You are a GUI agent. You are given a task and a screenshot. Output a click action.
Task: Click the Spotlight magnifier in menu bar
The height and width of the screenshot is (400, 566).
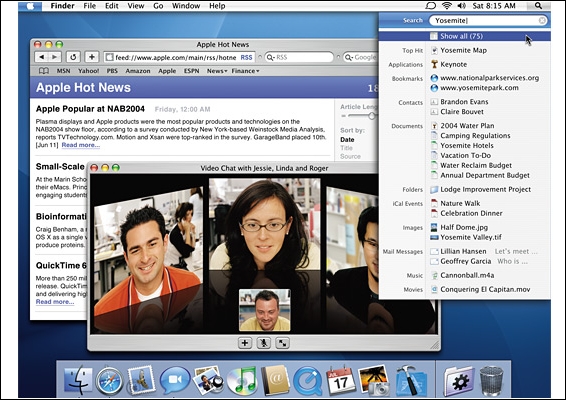538,6
